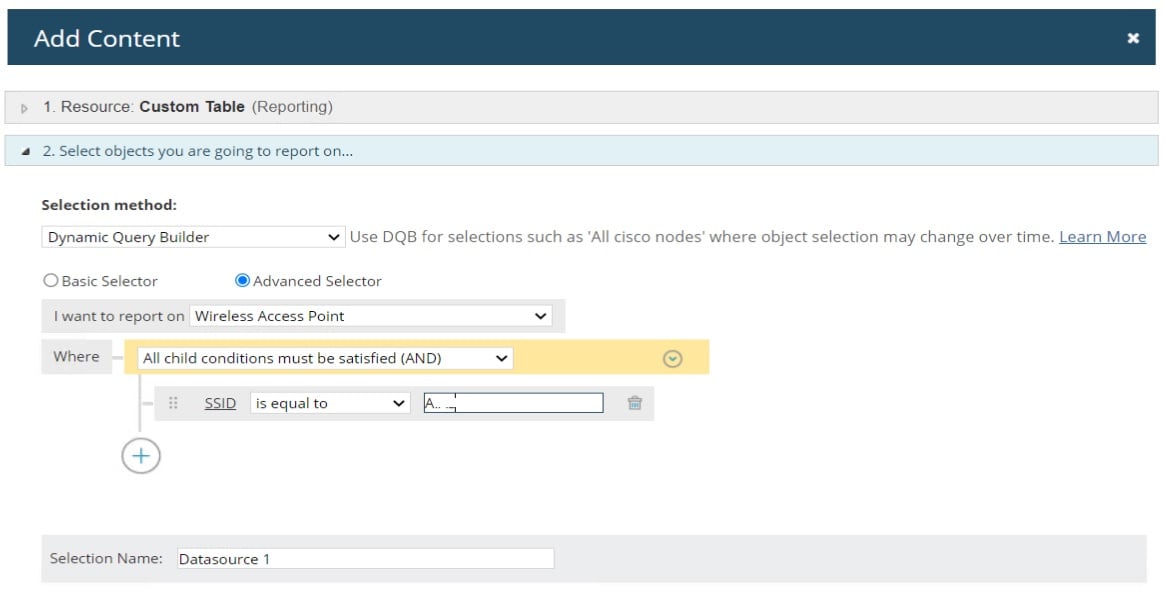Open the AND child conditions dropdown
The height and width of the screenshot is (594, 1165).
(325, 358)
